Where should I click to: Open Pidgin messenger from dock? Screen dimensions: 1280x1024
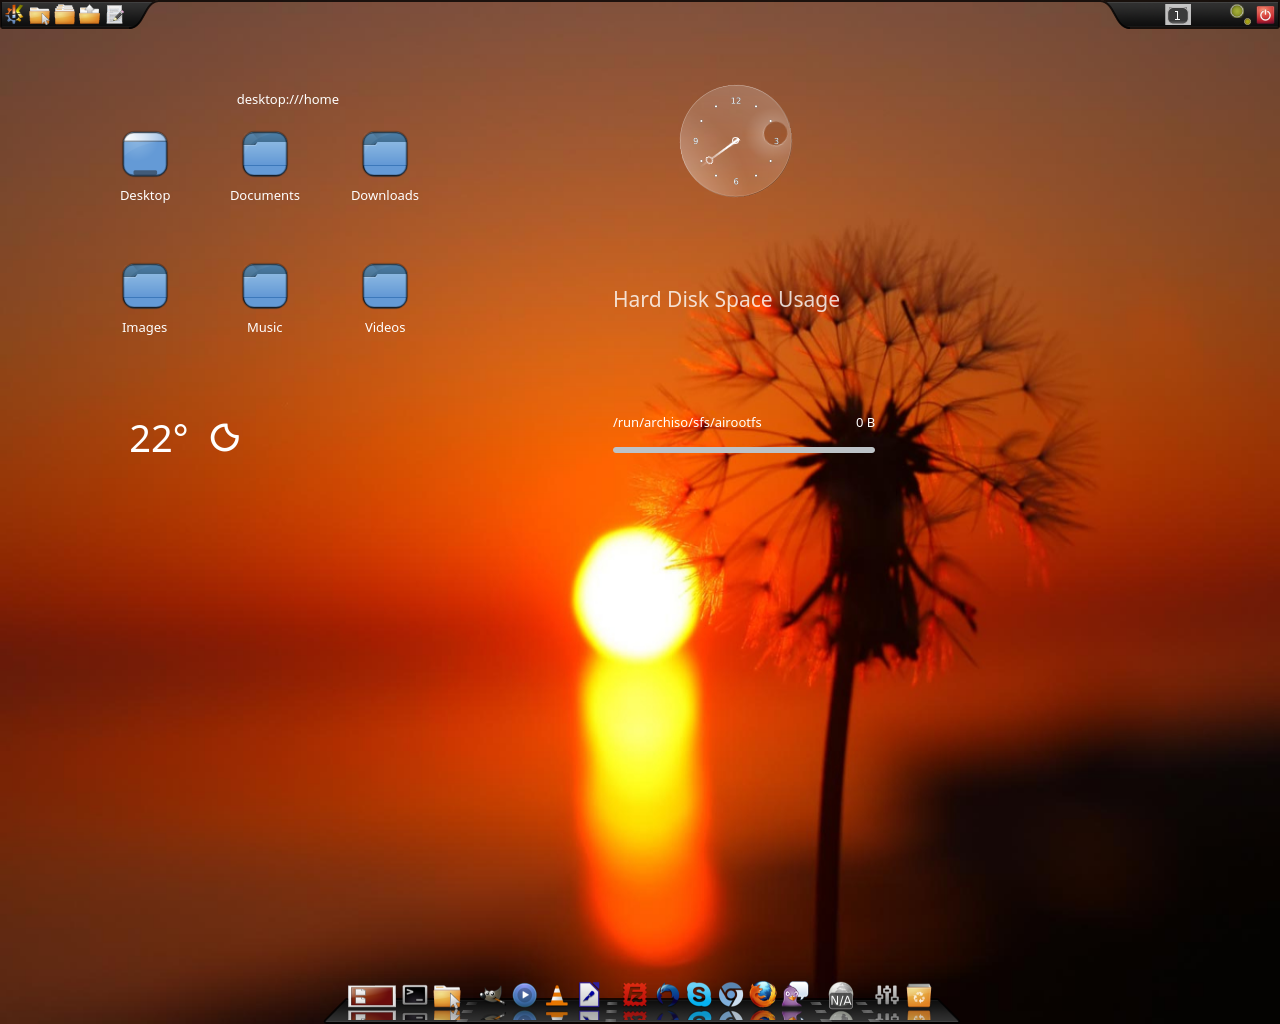coord(795,995)
